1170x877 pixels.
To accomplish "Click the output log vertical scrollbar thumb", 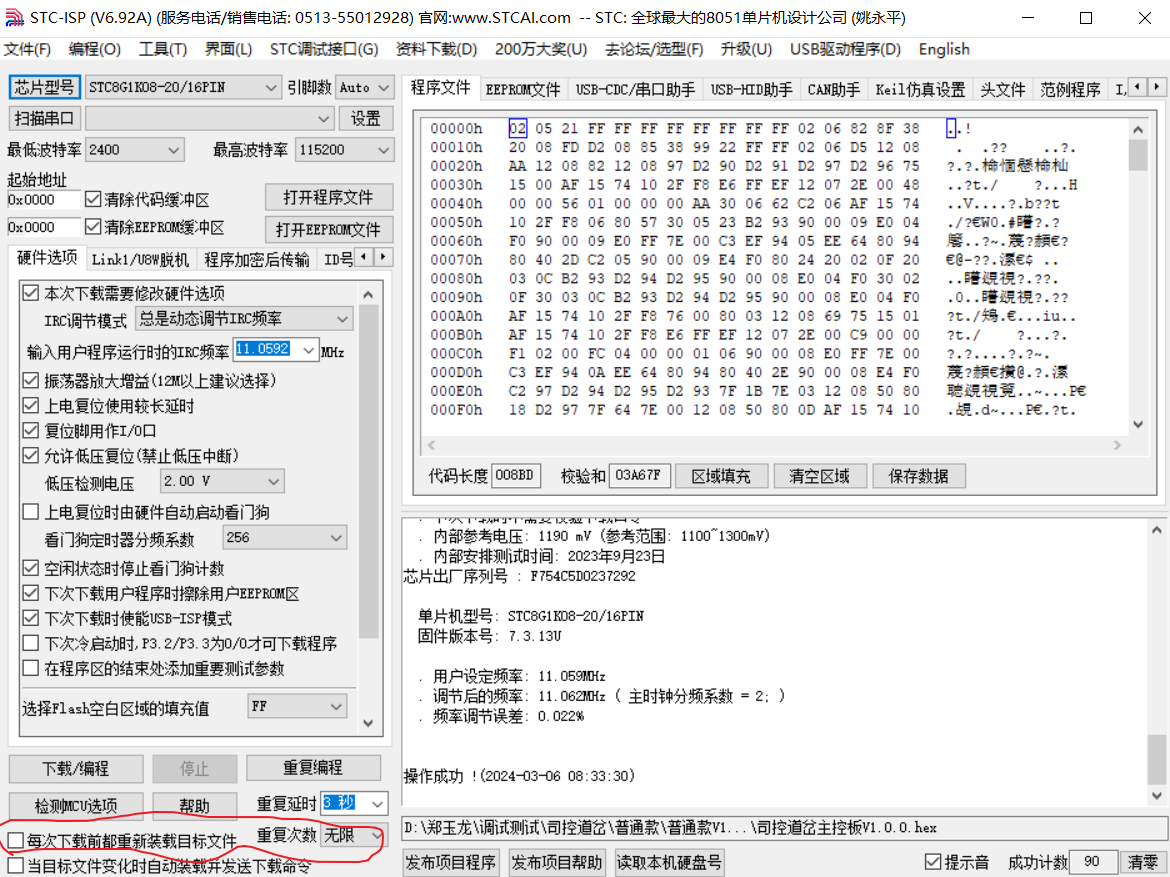I will 1157,758.
